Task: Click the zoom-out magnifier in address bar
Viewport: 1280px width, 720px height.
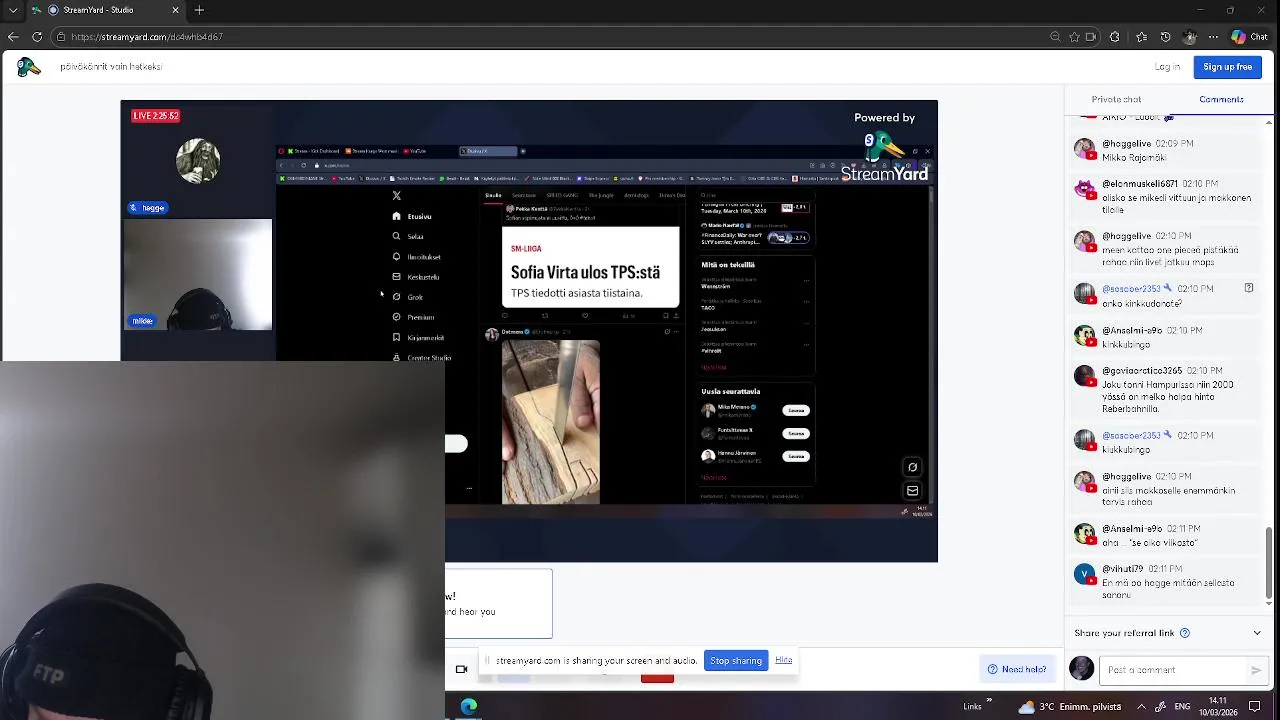Action: pyautogui.click(x=1055, y=37)
